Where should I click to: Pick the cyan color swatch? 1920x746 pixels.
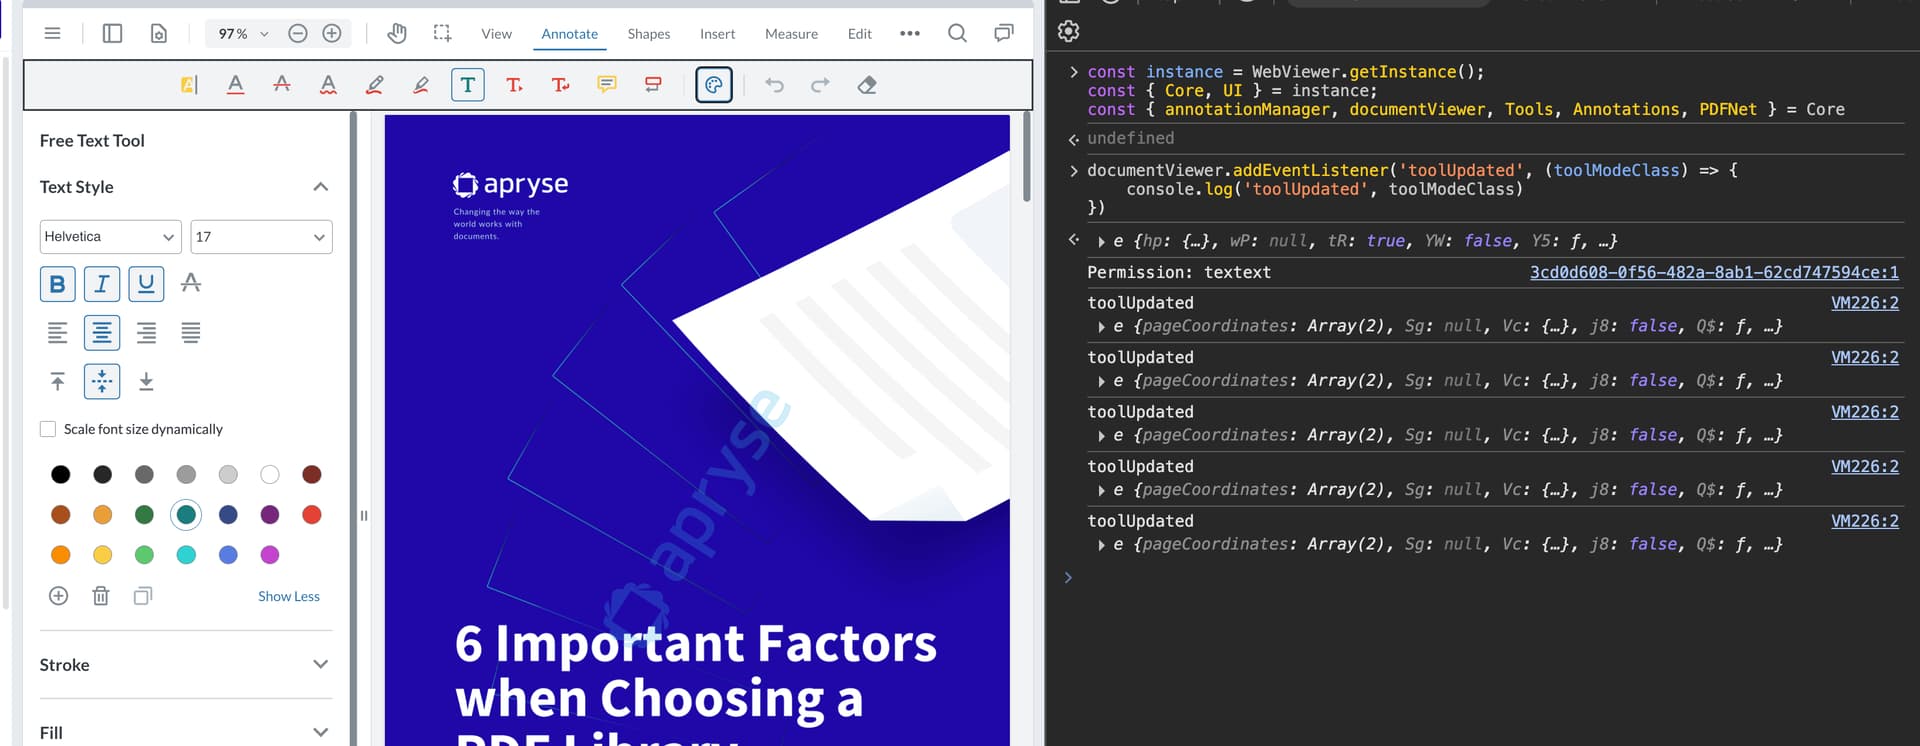point(186,554)
